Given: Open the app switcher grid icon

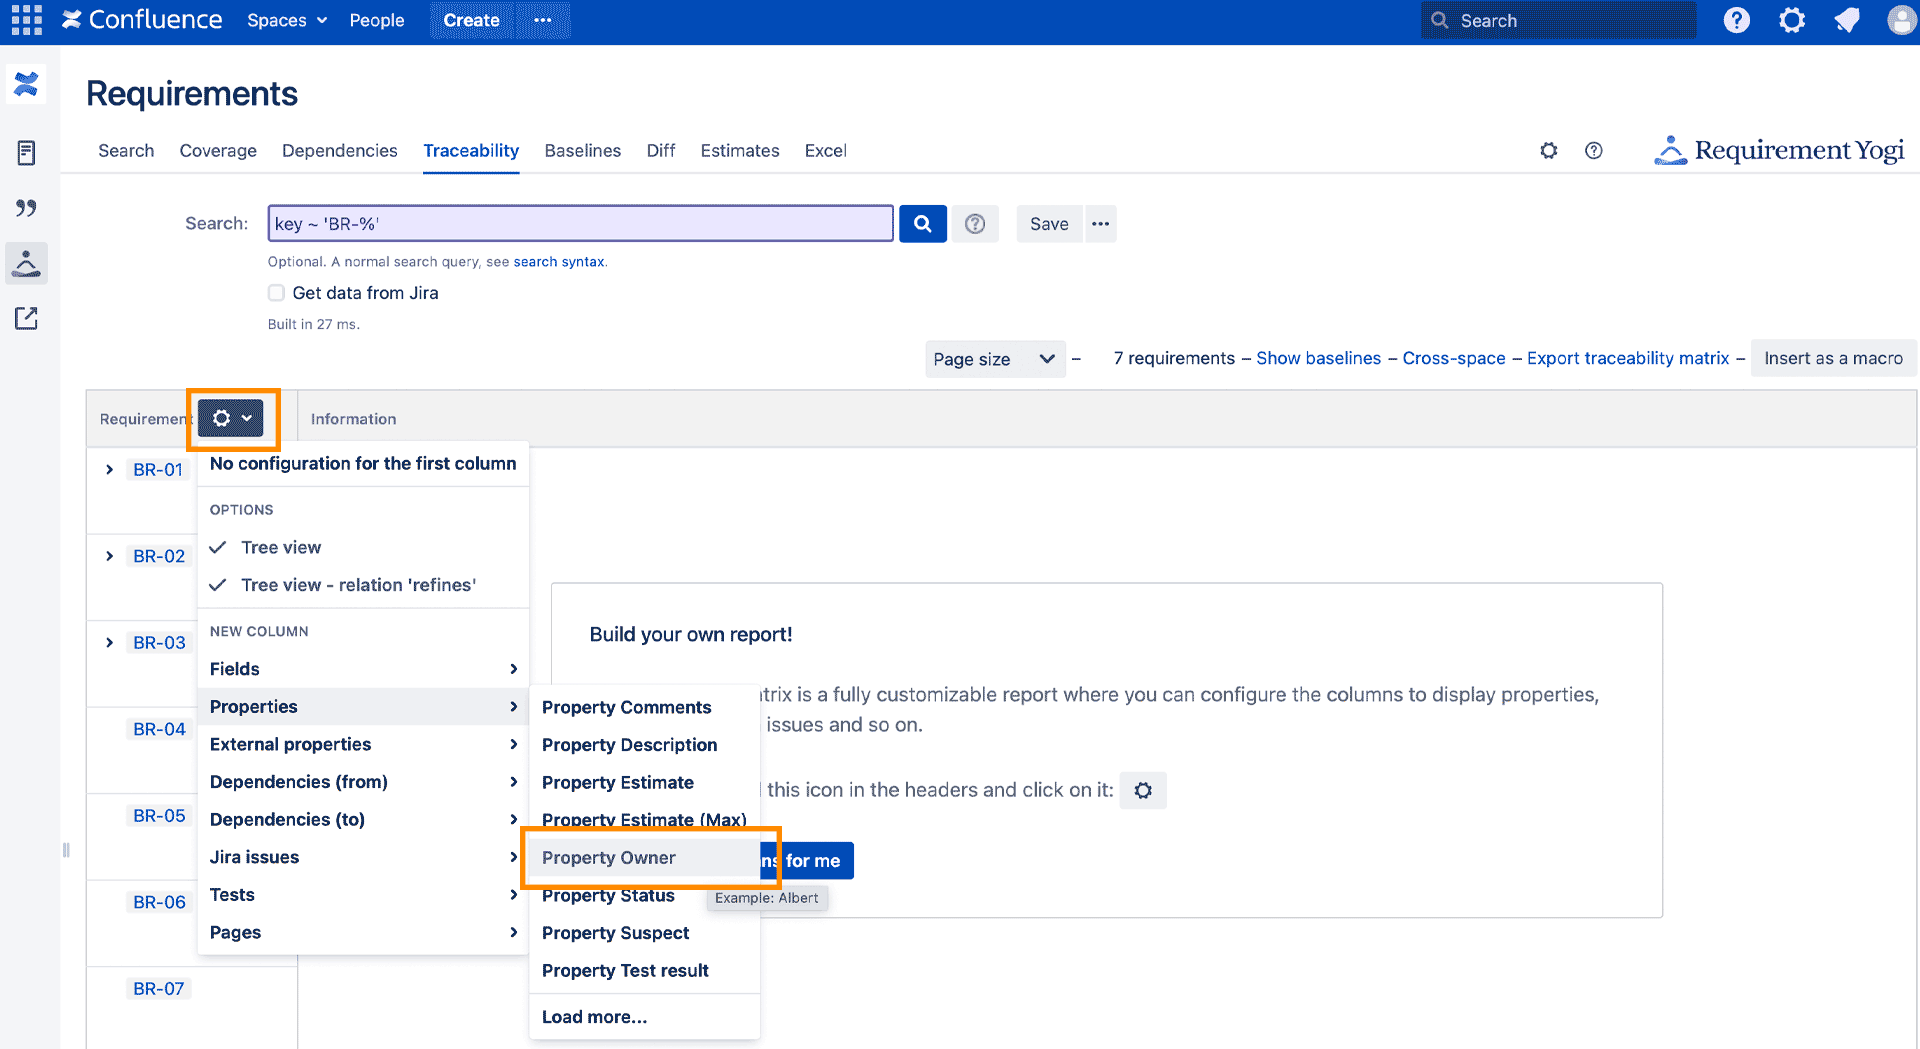Looking at the screenshot, I should (25, 19).
